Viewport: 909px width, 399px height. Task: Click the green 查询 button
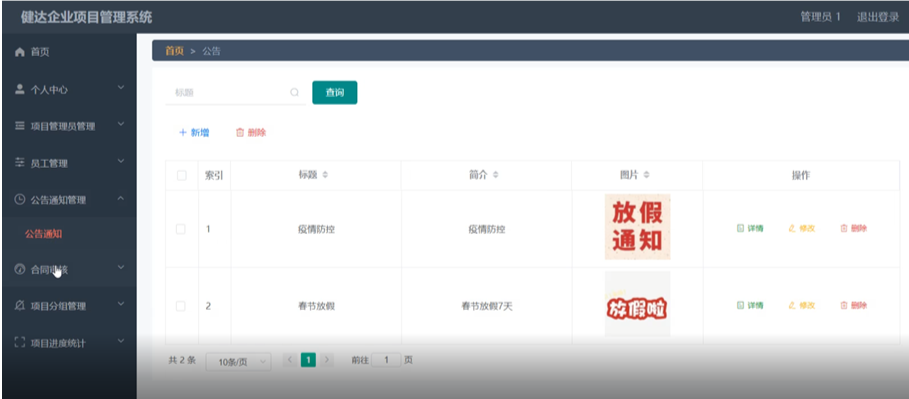point(334,92)
